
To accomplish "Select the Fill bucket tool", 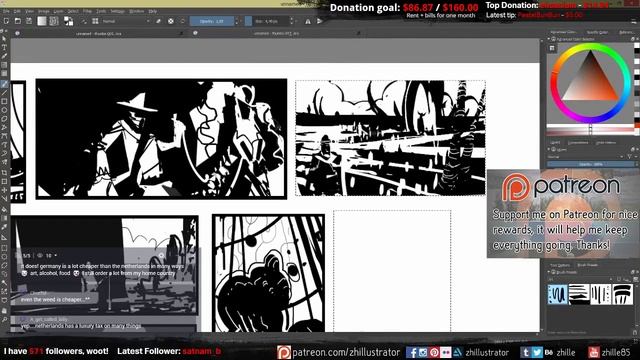I will 4,209.
